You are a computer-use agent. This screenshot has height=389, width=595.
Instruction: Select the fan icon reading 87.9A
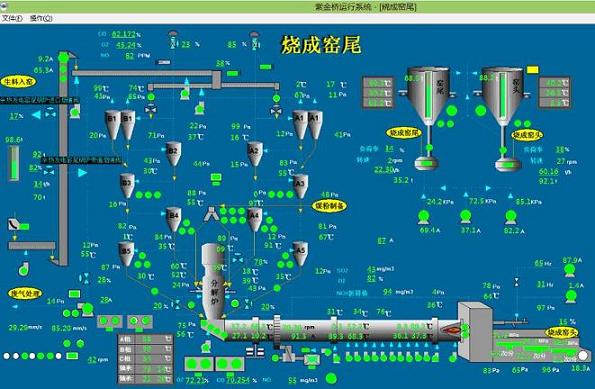(569, 271)
